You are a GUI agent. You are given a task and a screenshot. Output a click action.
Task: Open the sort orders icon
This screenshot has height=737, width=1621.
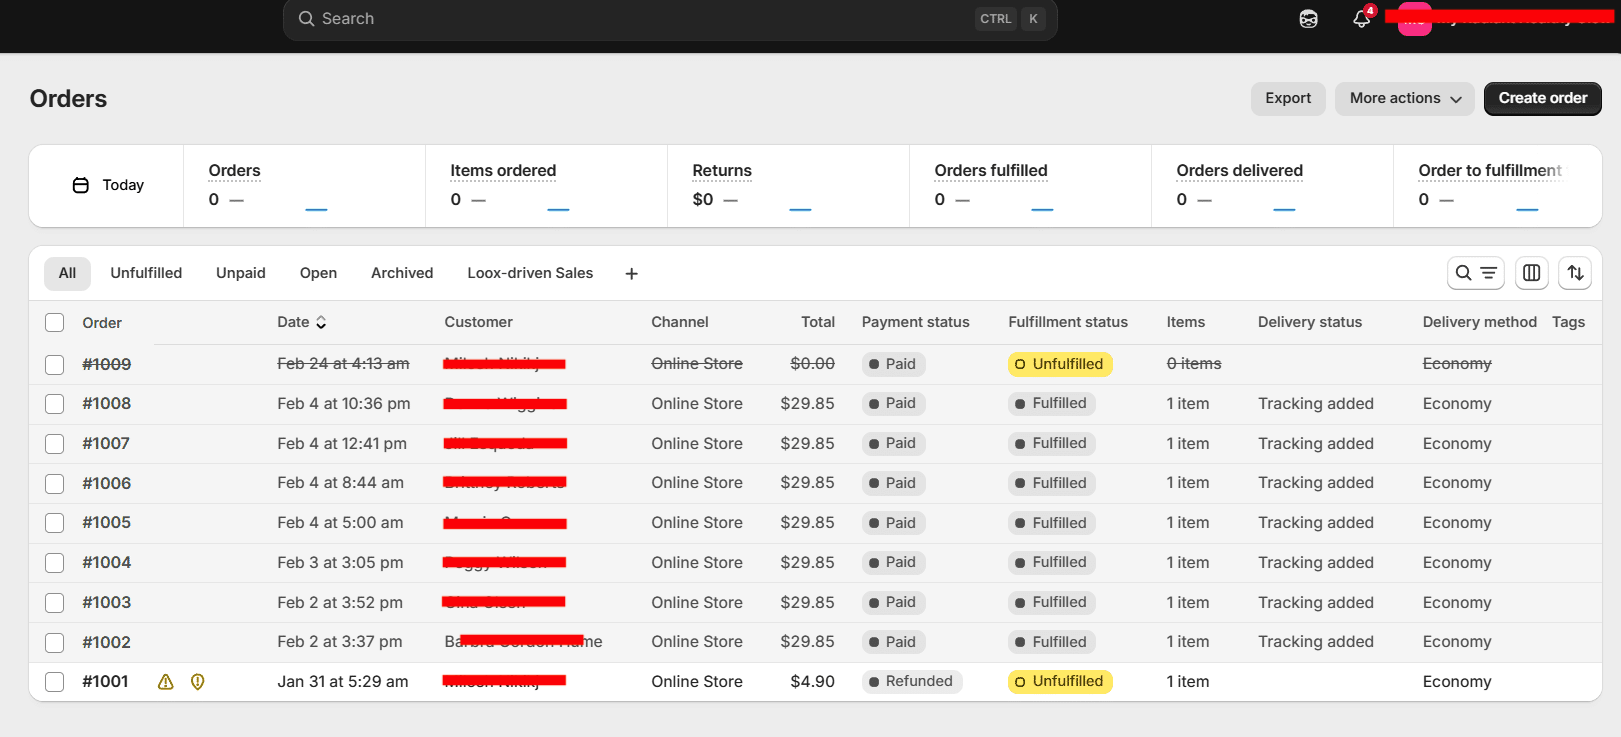[1575, 273]
